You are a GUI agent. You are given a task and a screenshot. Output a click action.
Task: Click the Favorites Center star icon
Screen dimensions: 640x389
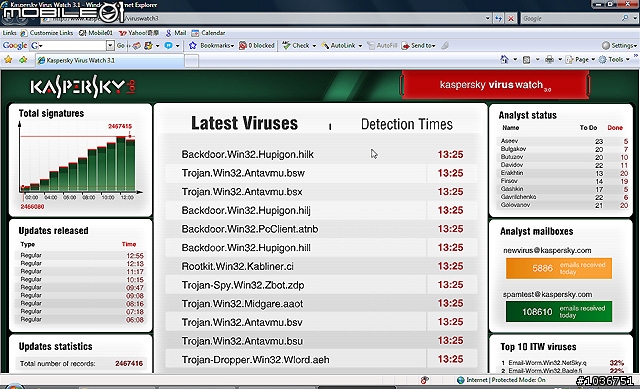(x=8, y=60)
